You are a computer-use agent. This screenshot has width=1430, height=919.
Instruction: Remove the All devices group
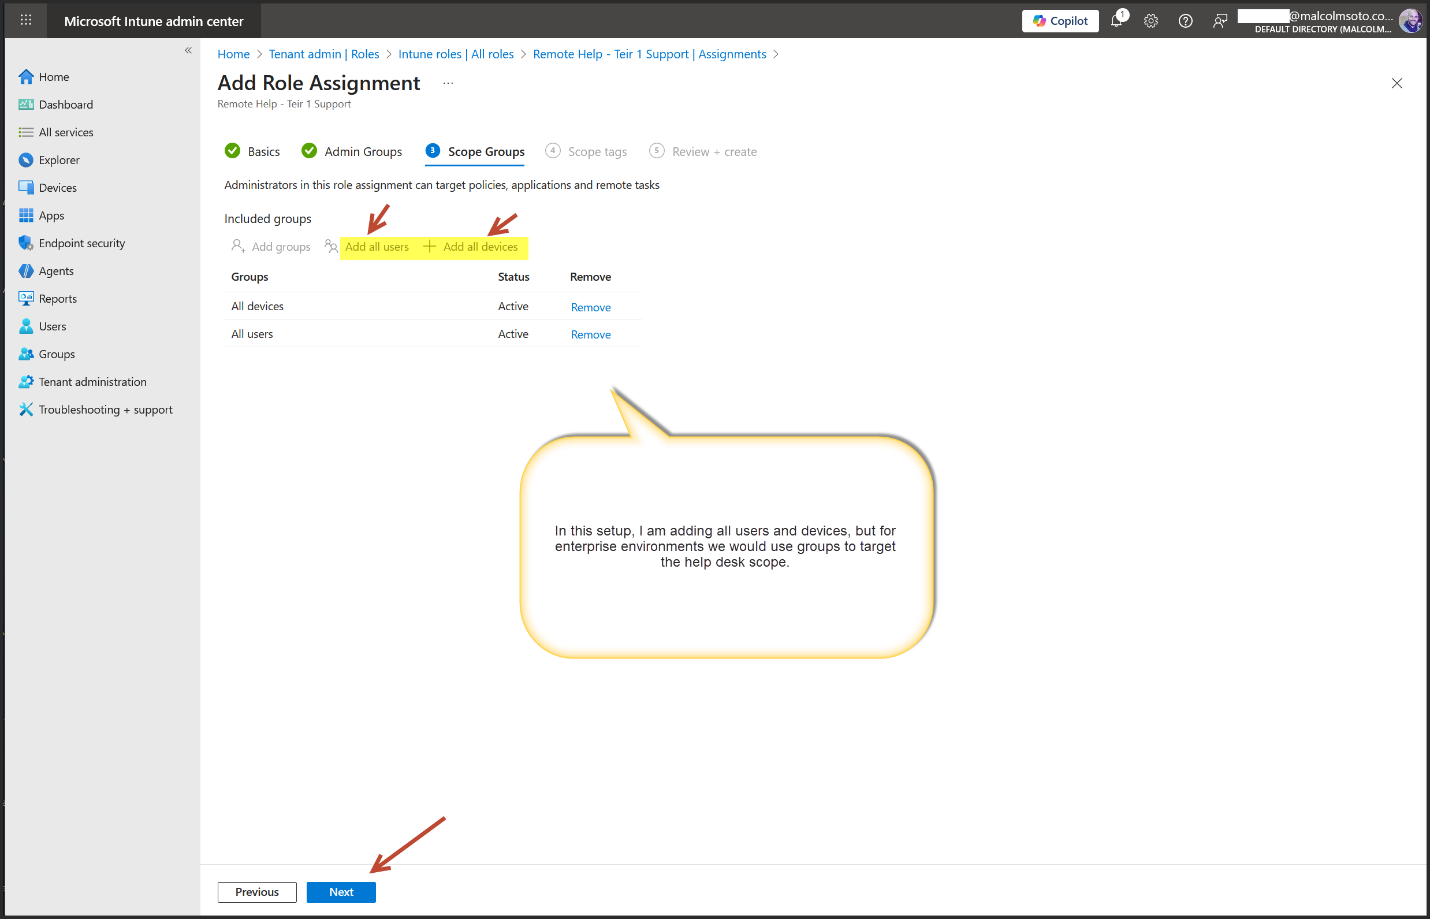point(590,307)
